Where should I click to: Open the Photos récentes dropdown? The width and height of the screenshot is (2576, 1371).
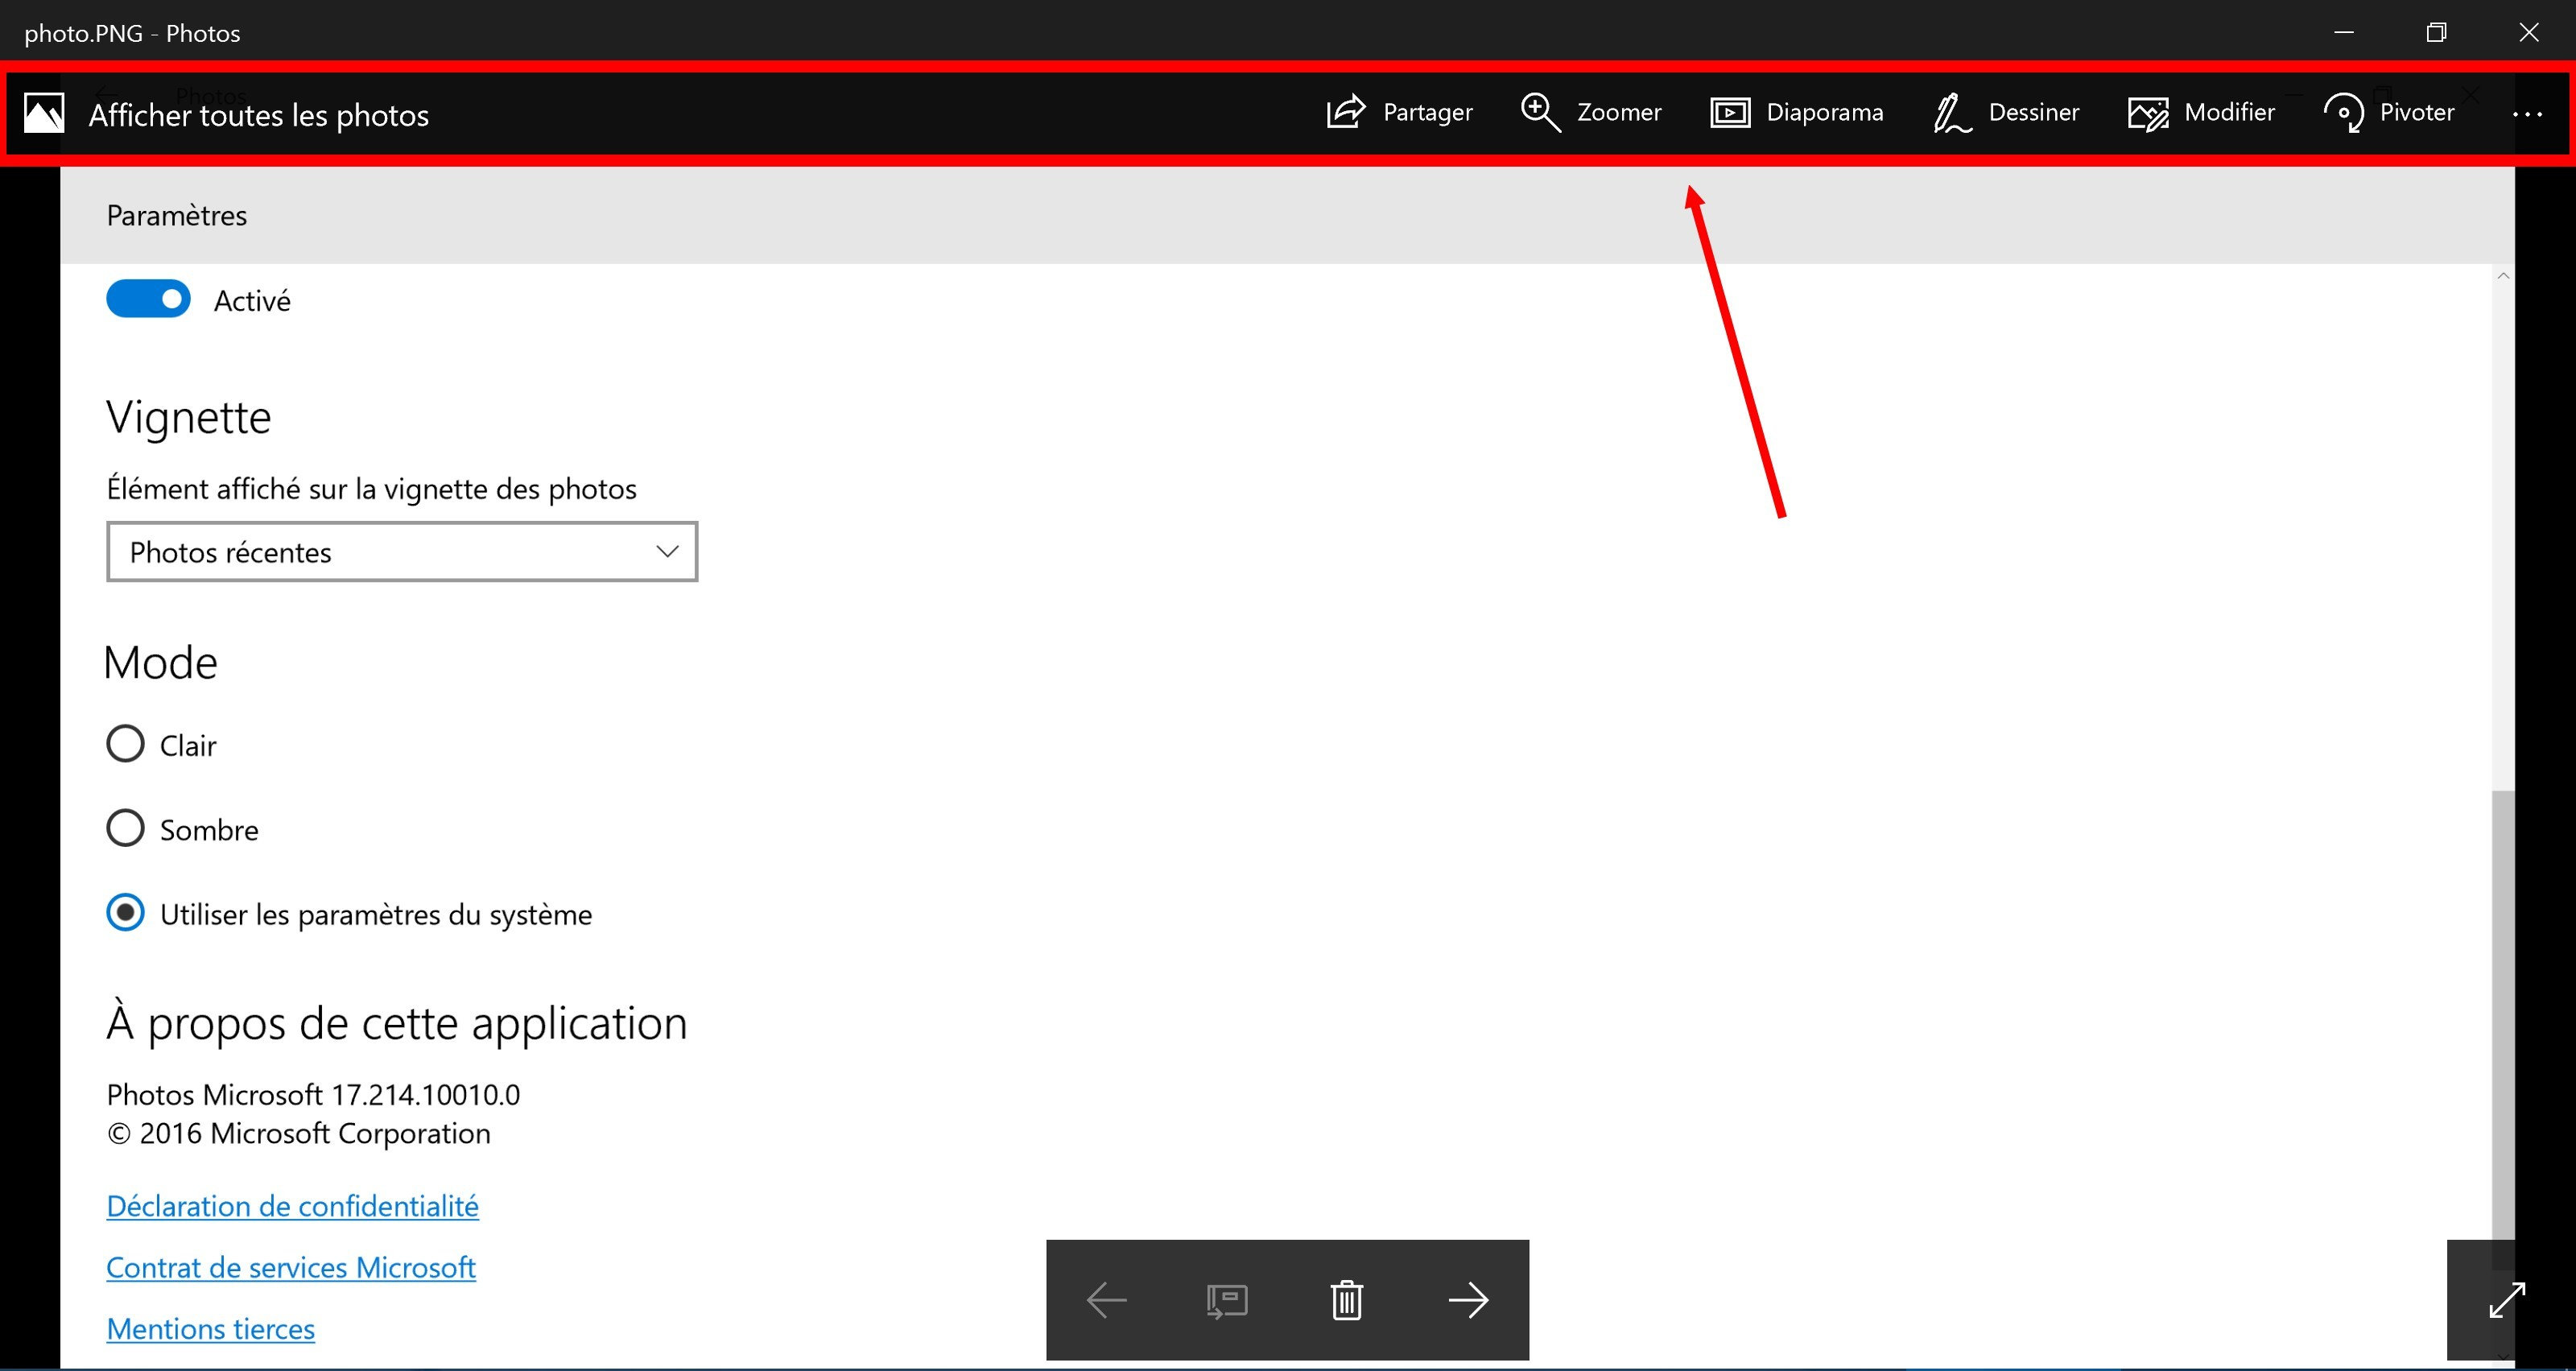(402, 552)
